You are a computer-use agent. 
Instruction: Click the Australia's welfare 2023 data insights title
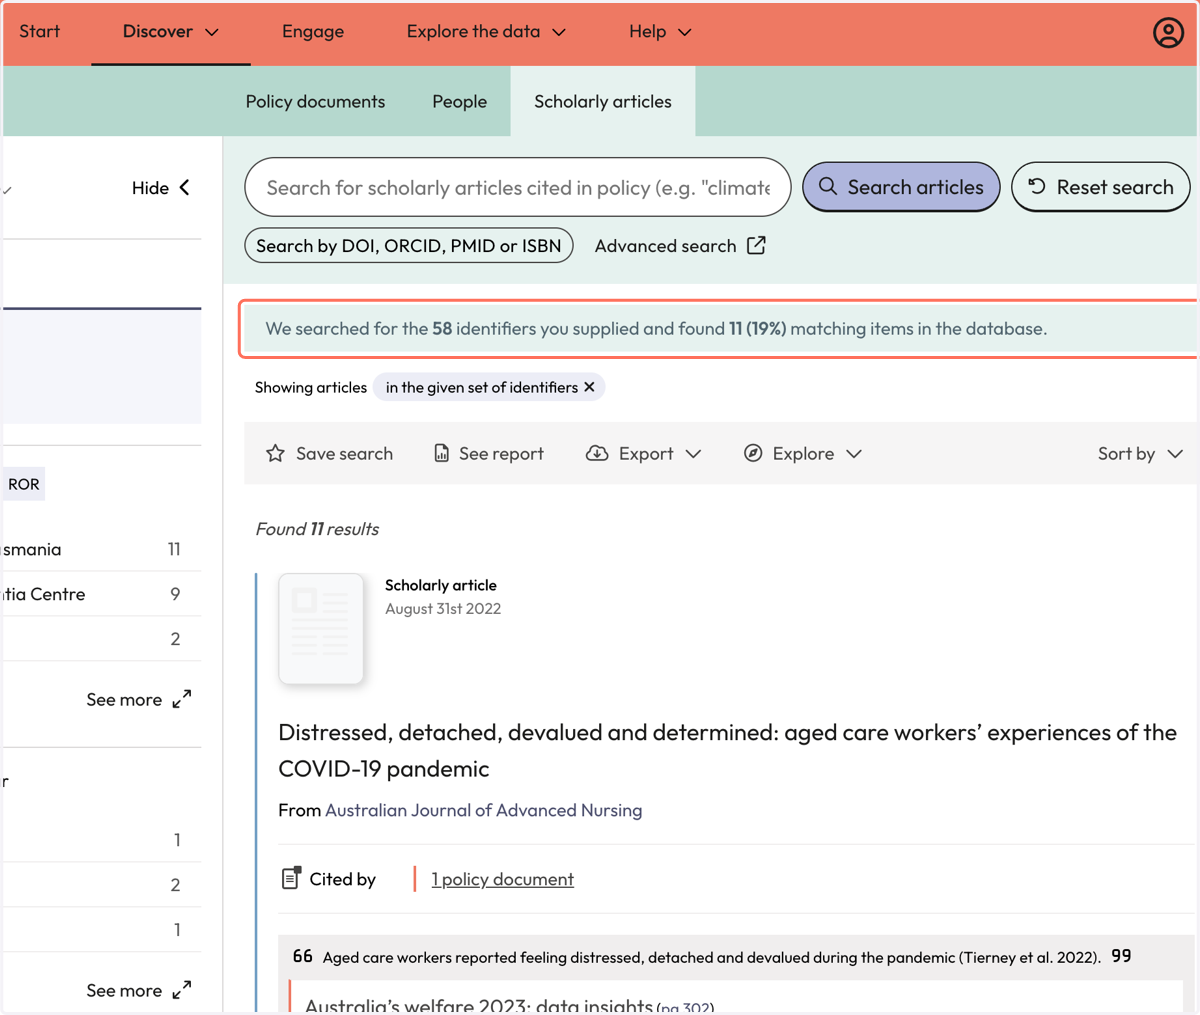coord(479,1005)
